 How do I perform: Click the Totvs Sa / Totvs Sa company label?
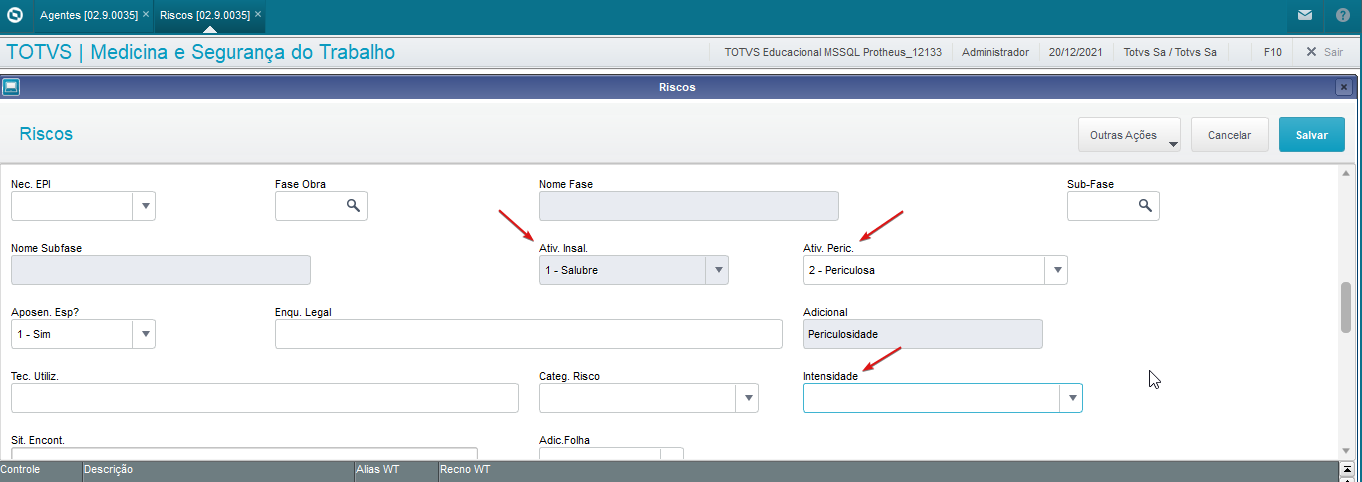[x=1170, y=51]
